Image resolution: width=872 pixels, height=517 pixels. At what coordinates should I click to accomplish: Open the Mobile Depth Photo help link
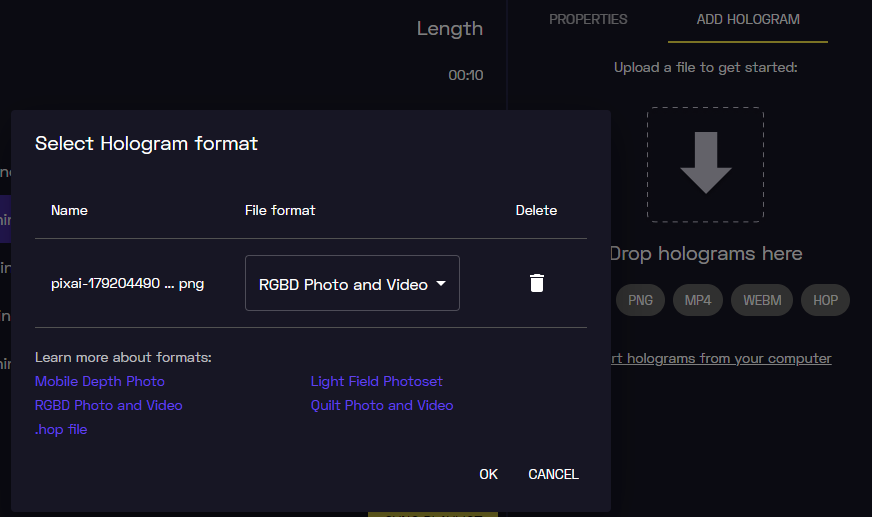point(100,381)
